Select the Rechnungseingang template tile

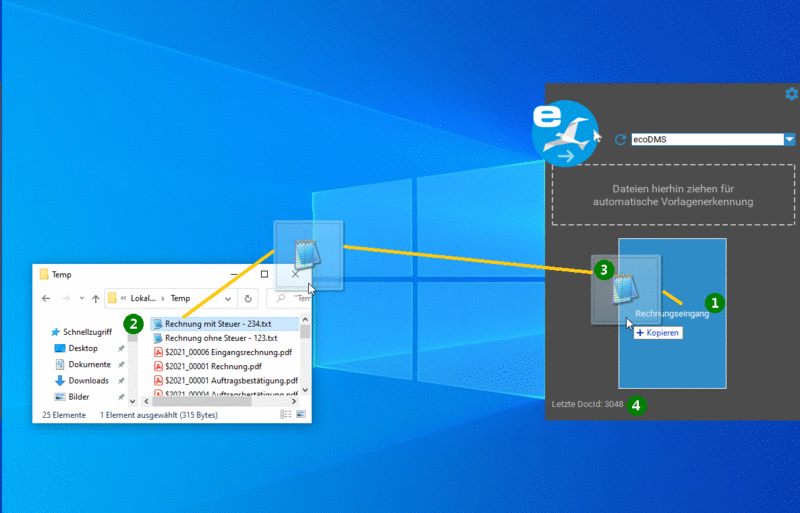pos(672,313)
